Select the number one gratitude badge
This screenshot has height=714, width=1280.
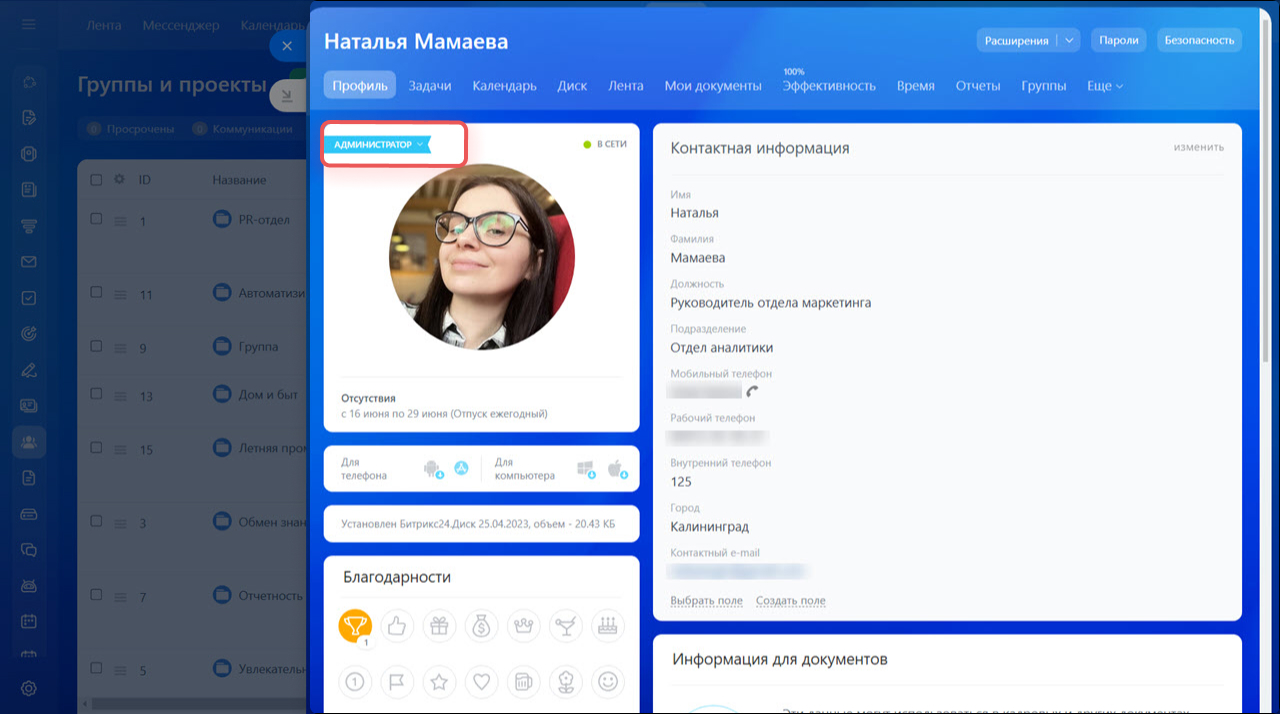tap(355, 681)
